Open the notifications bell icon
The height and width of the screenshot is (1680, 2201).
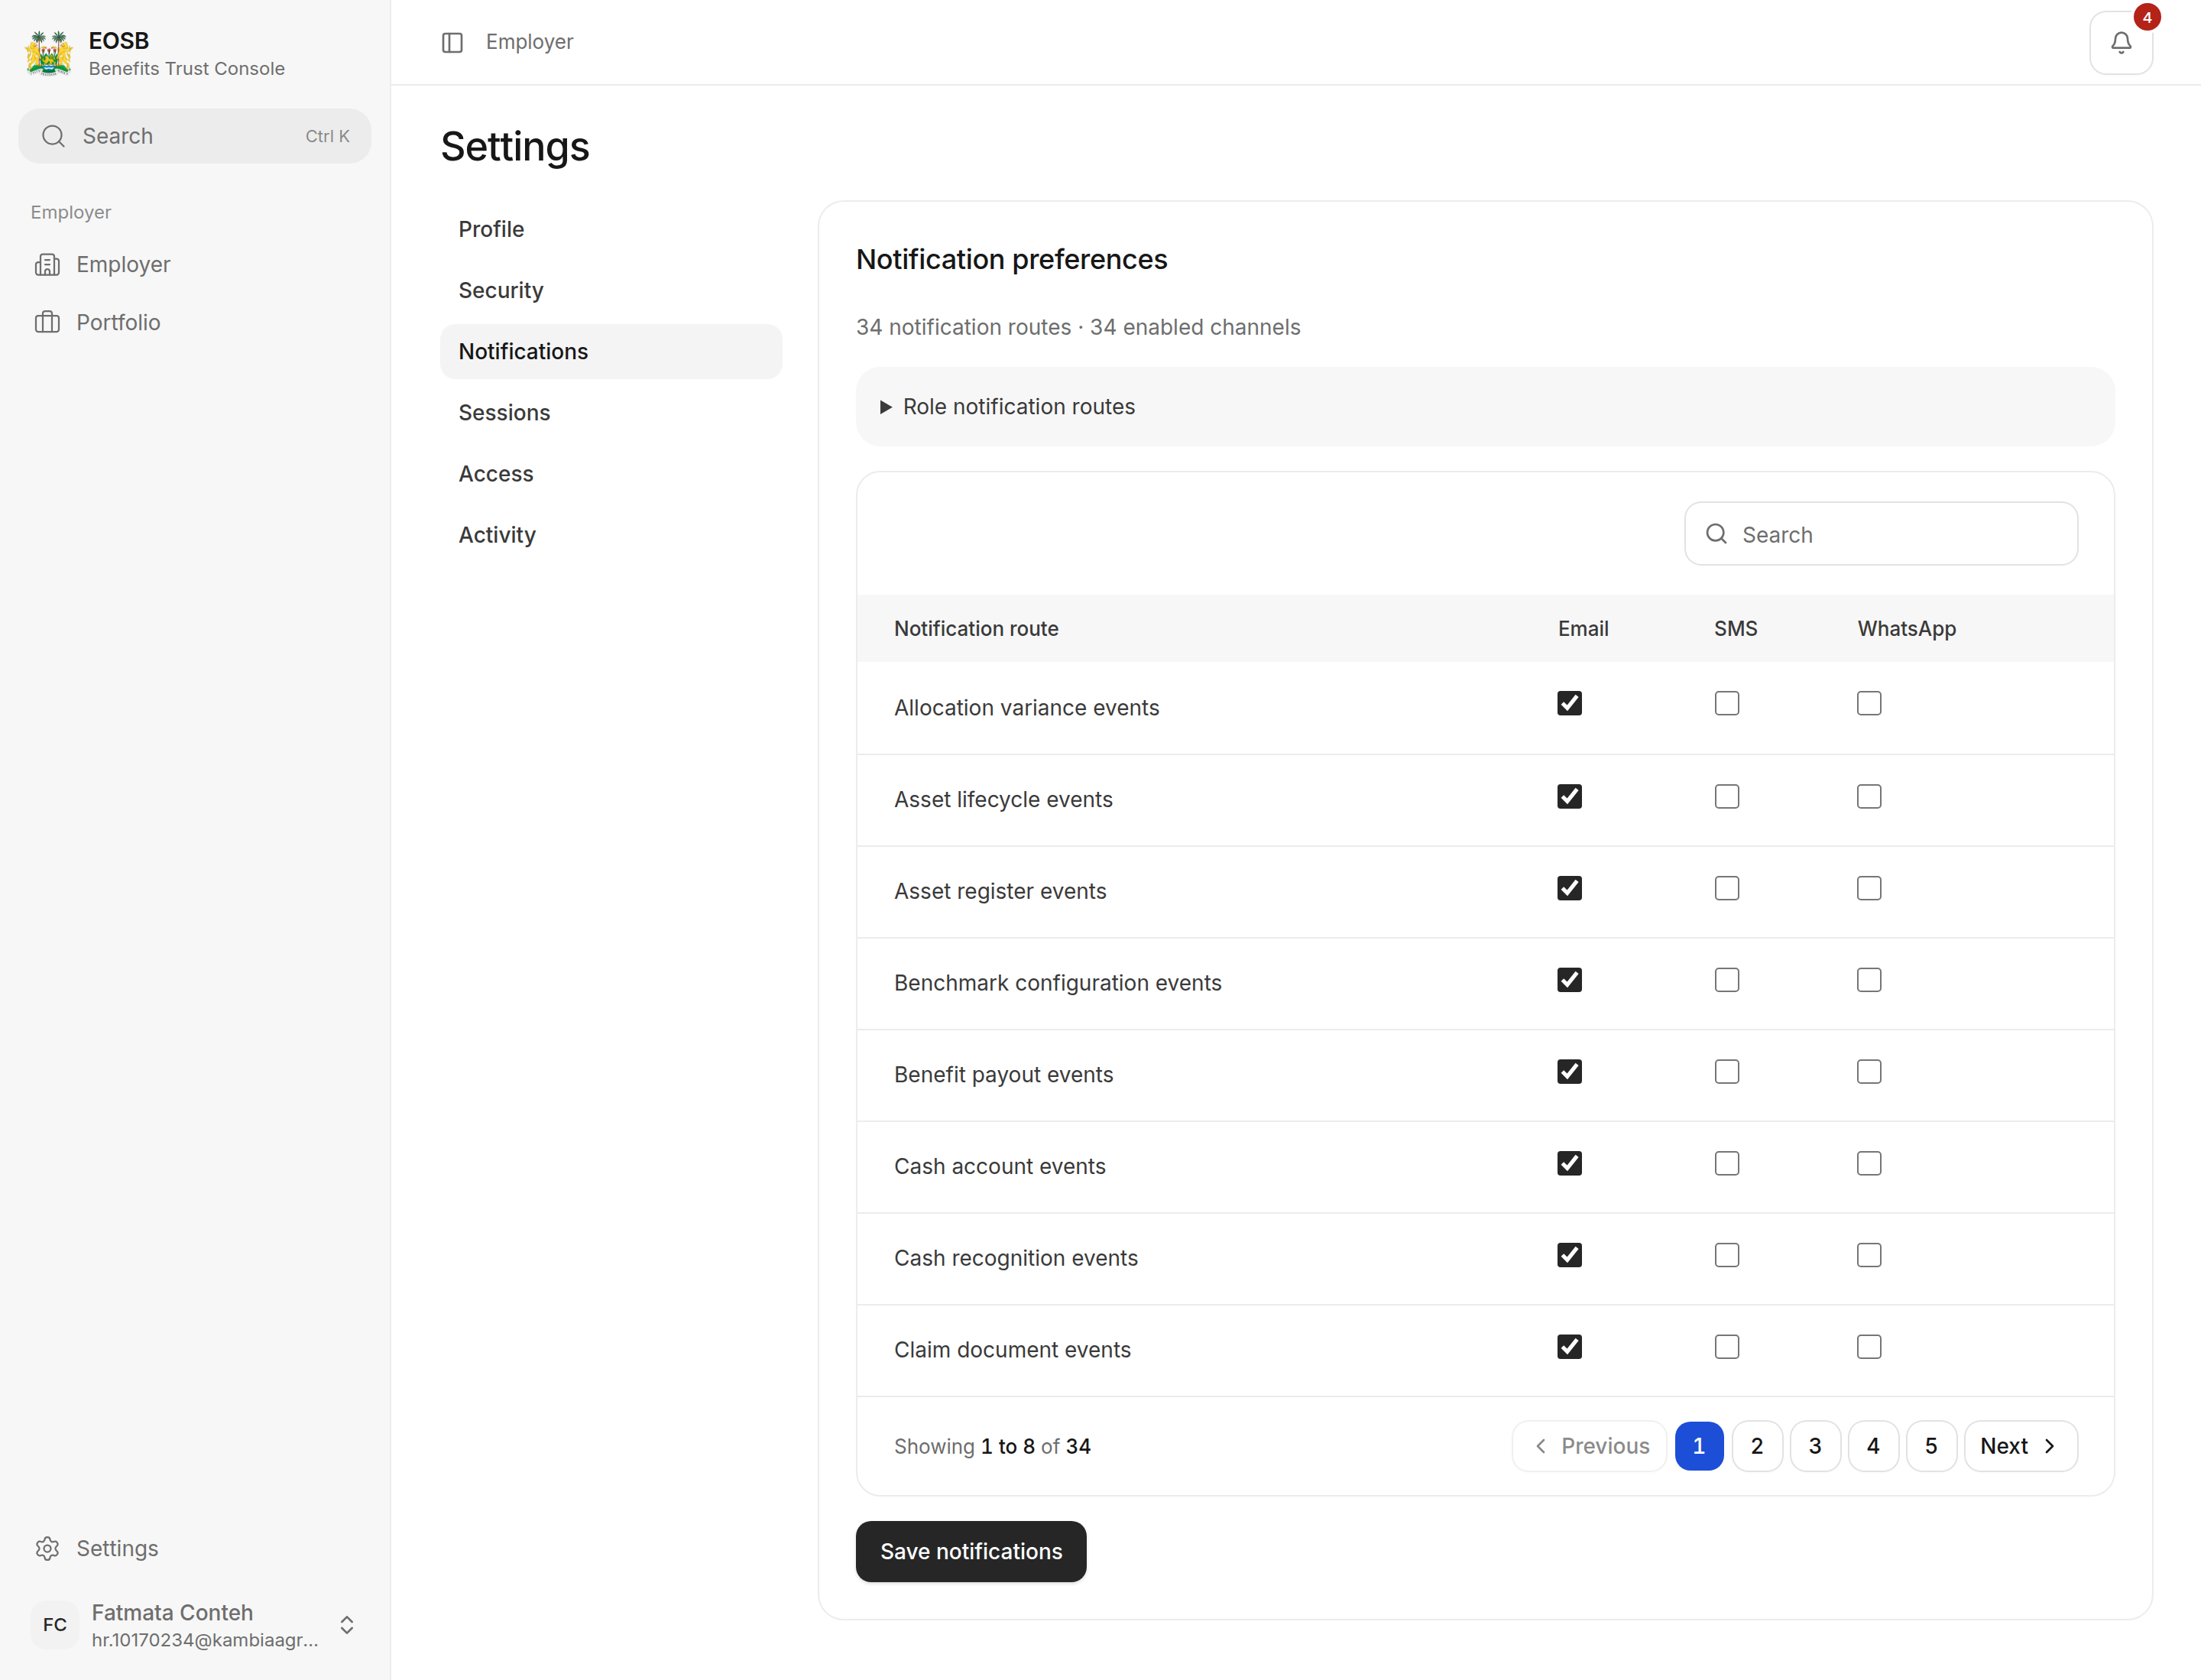(2120, 43)
